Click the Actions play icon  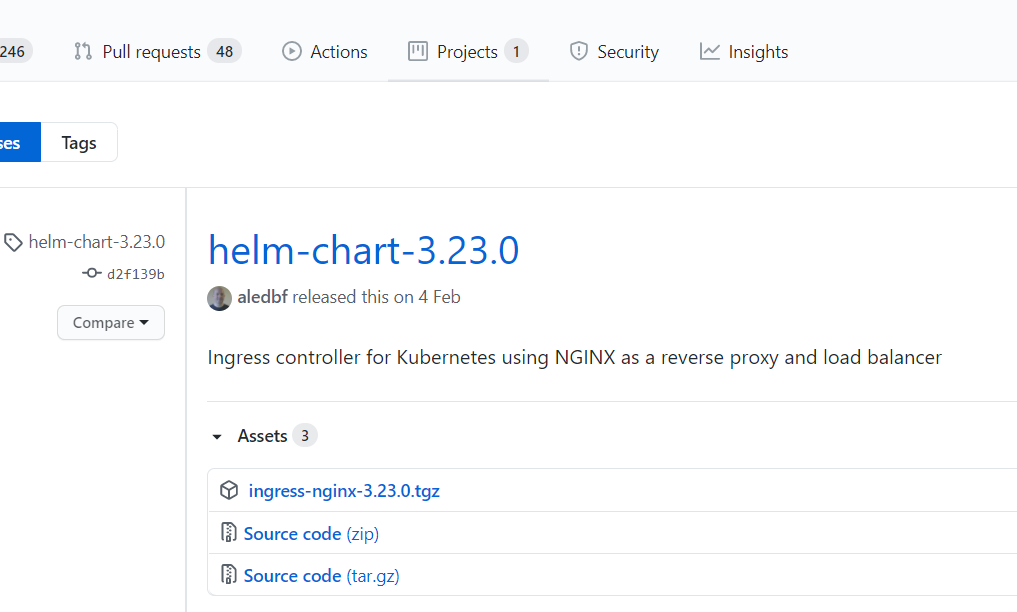click(292, 51)
